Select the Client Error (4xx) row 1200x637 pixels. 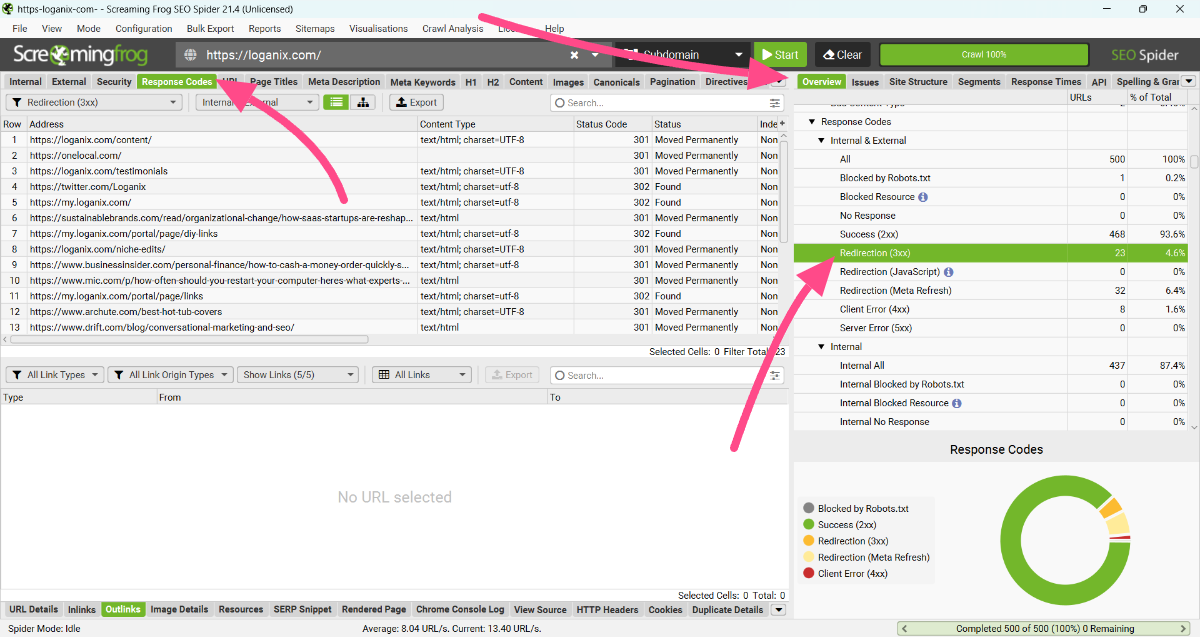(990, 309)
